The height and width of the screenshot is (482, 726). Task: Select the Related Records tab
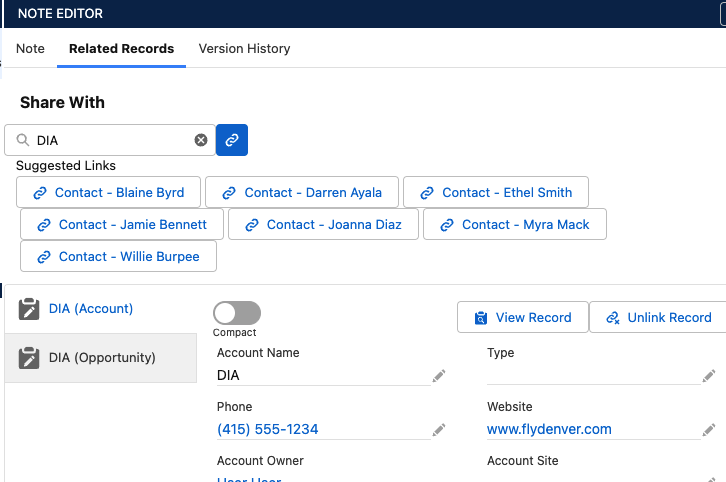tap(121, 49)
